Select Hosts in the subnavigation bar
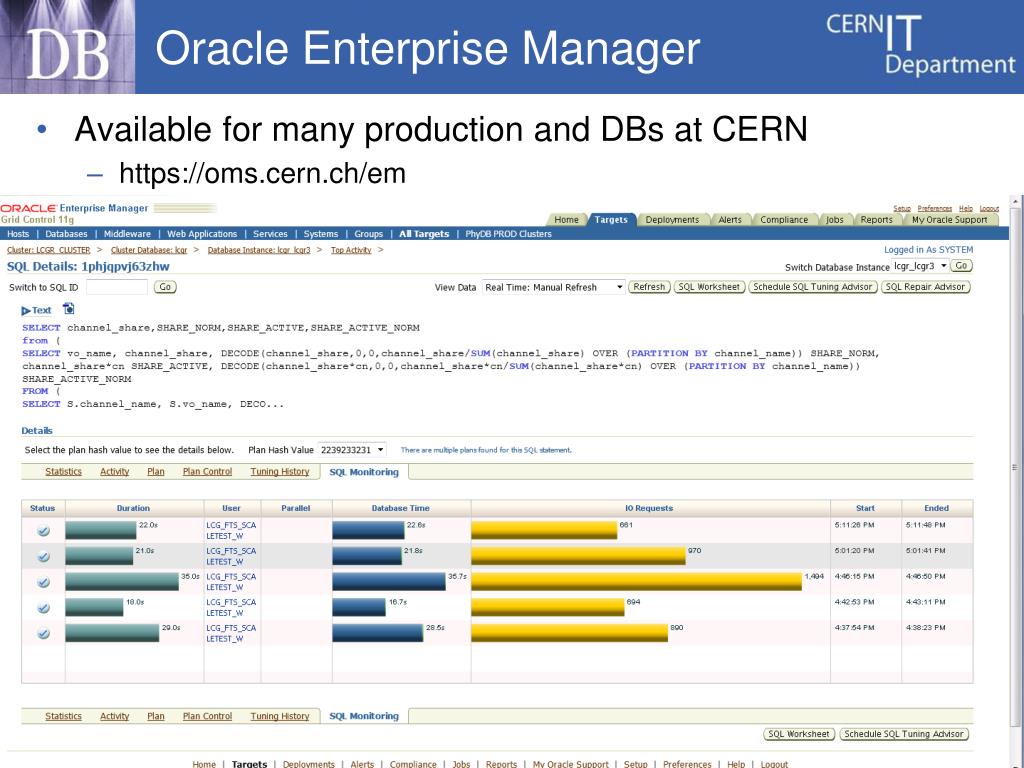The height and width of the screenshot is (768, 1024). click(x=18, y=234)
